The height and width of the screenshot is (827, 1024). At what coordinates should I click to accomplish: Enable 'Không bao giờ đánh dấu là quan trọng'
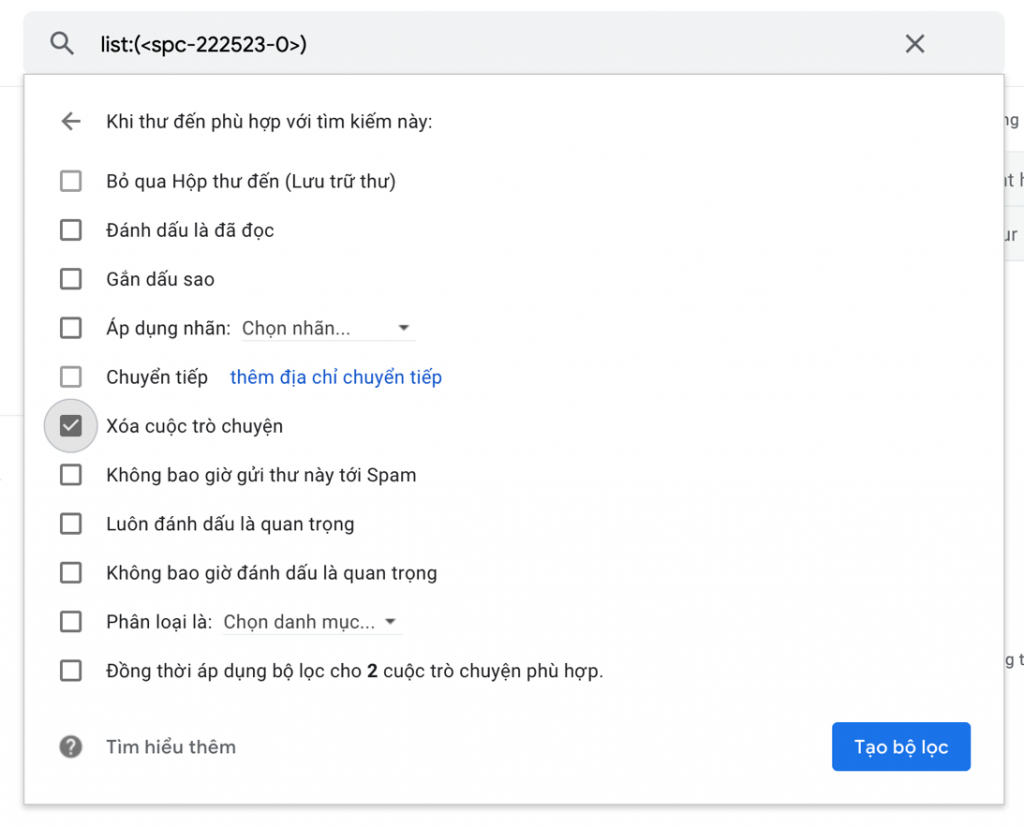(70, 572)
